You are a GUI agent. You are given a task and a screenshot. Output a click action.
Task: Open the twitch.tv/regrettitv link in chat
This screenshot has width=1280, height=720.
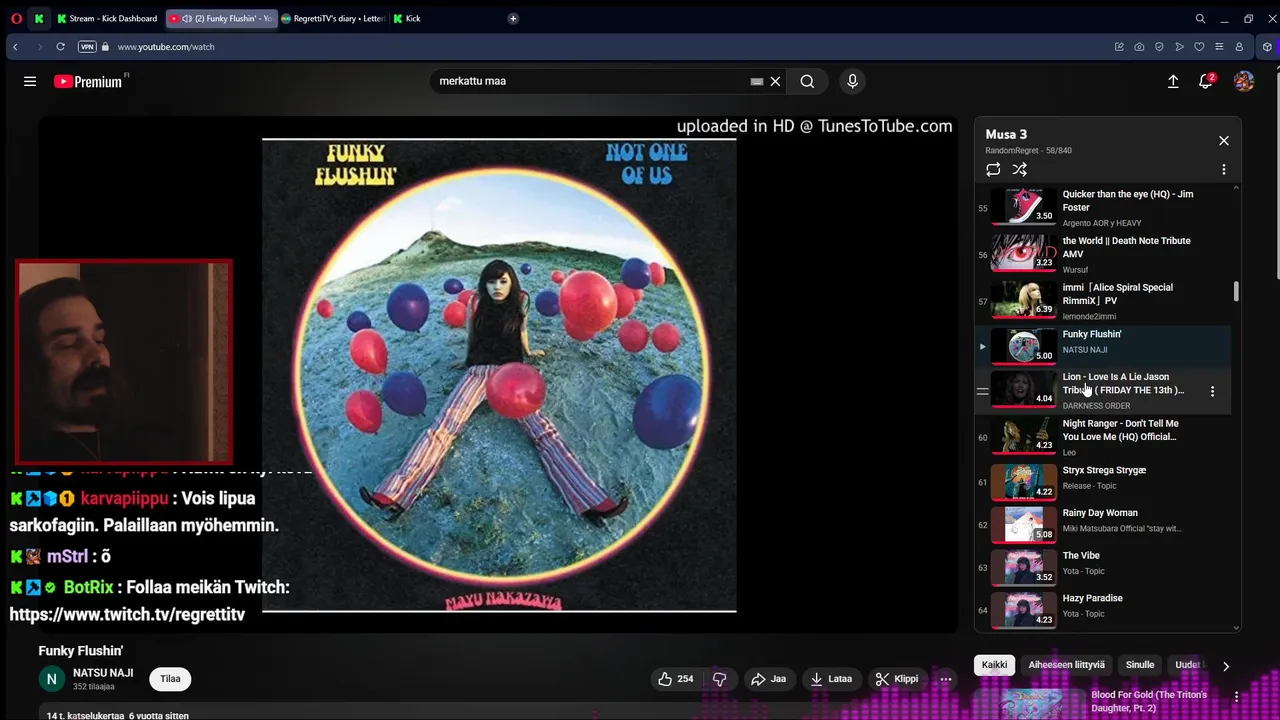click(127, 615)
